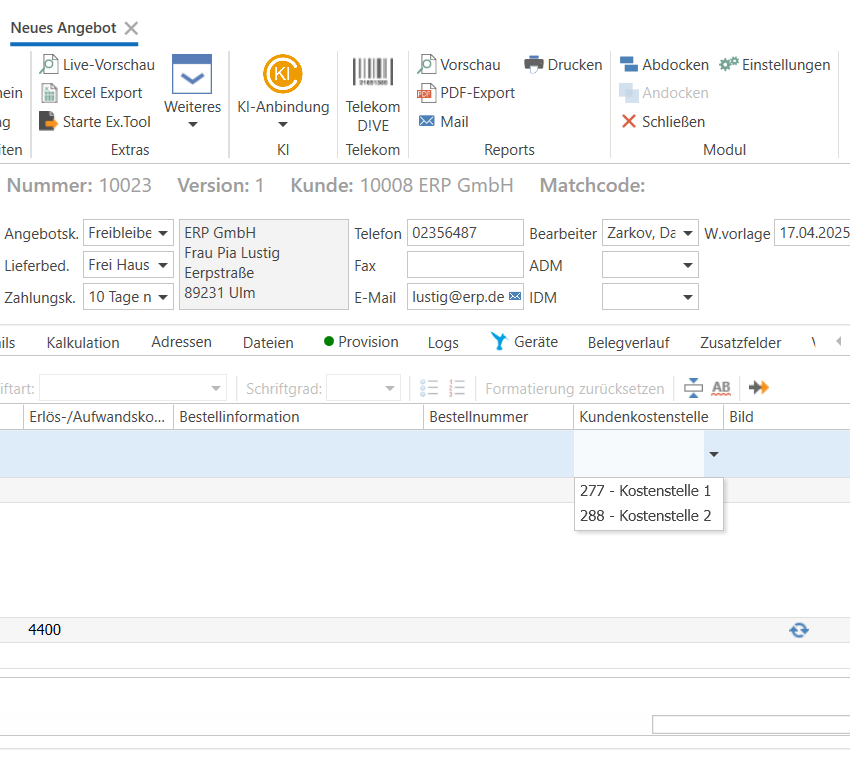Viewport: 850px width, 778px height.
Task: Open the Belegverlauf tab
Action: pyautogui.click(x=628, y=343)
